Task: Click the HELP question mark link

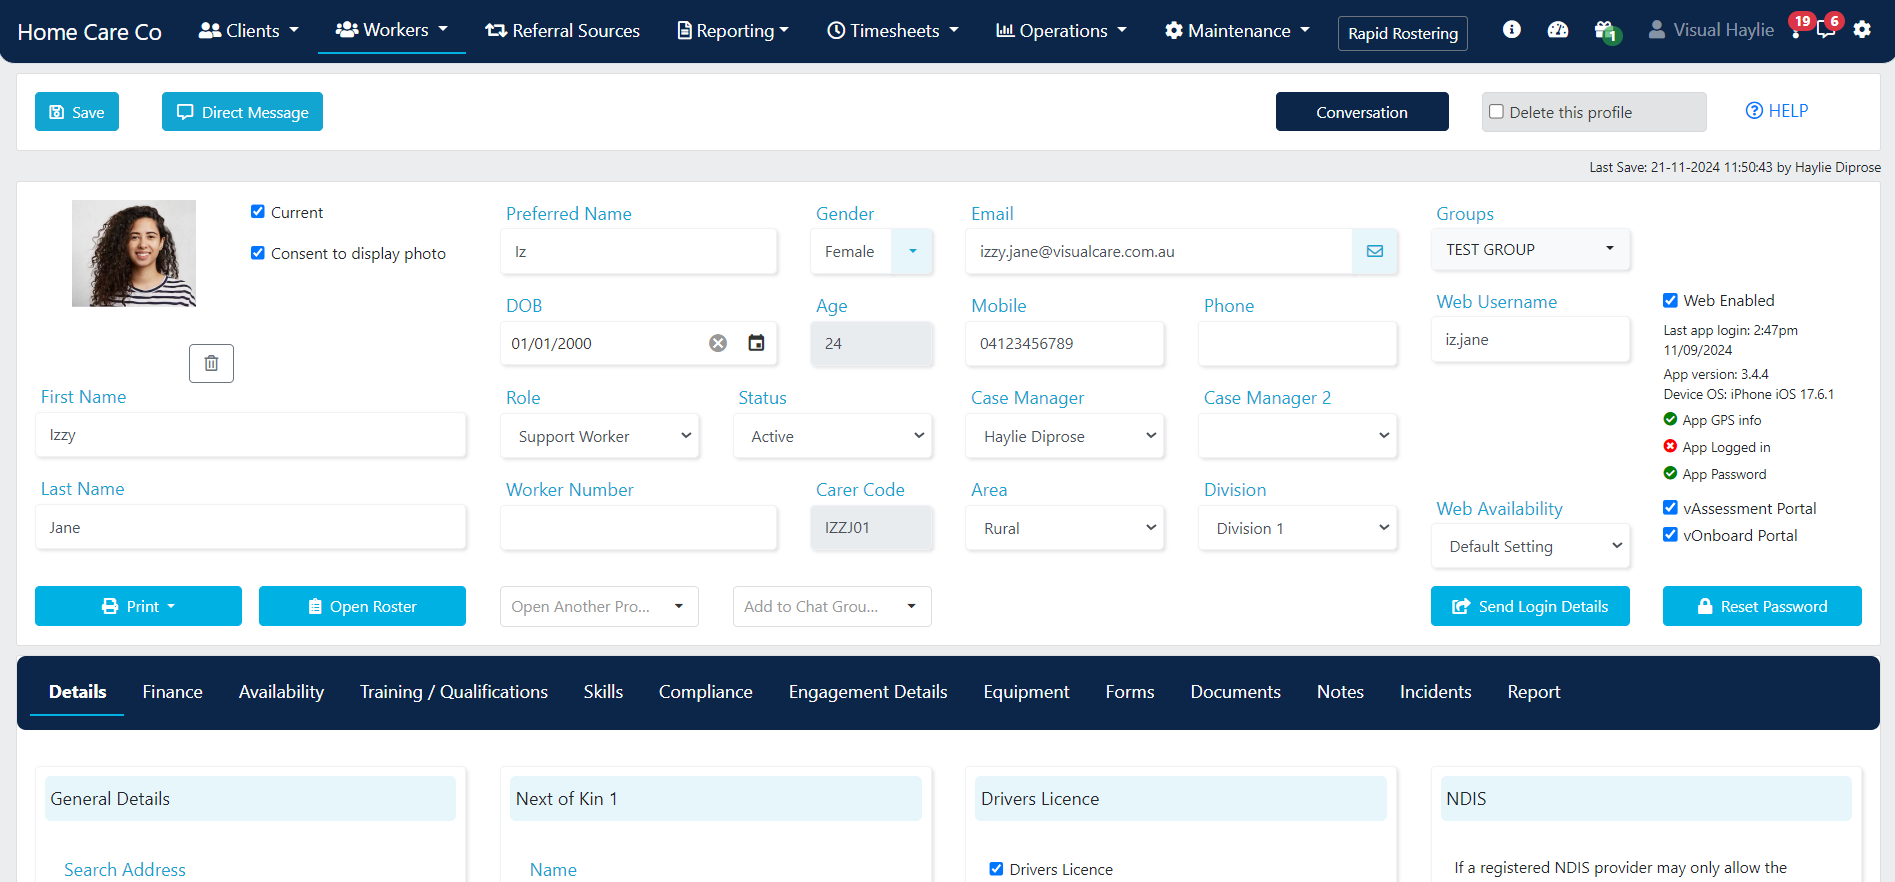Action: 1777,111
